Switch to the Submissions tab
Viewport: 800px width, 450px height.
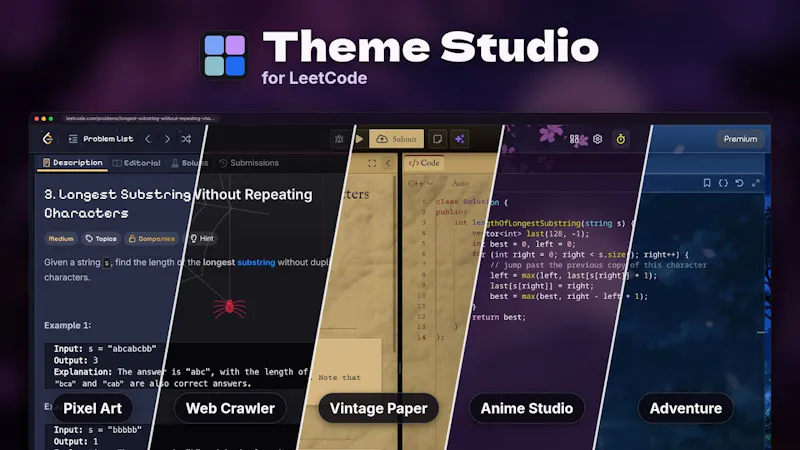(249, 163)
